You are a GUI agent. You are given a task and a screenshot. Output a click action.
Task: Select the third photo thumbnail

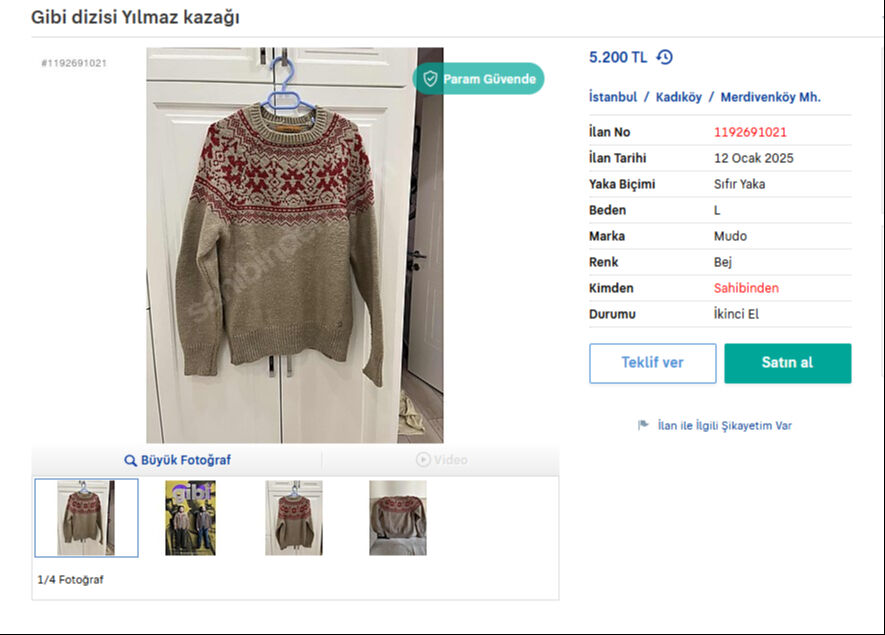tap(294, 517)
